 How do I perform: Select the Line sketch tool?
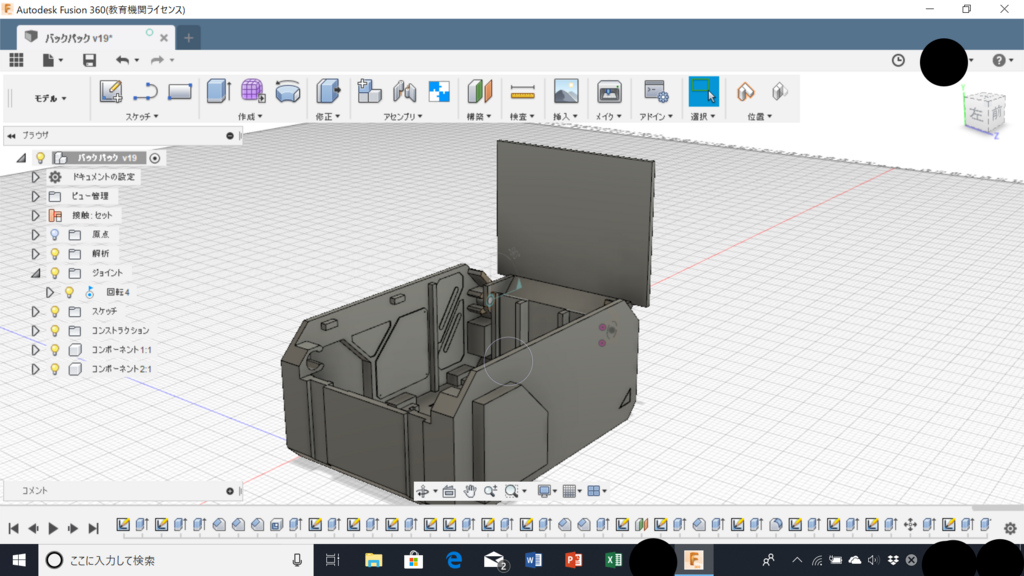coord(145,91)
